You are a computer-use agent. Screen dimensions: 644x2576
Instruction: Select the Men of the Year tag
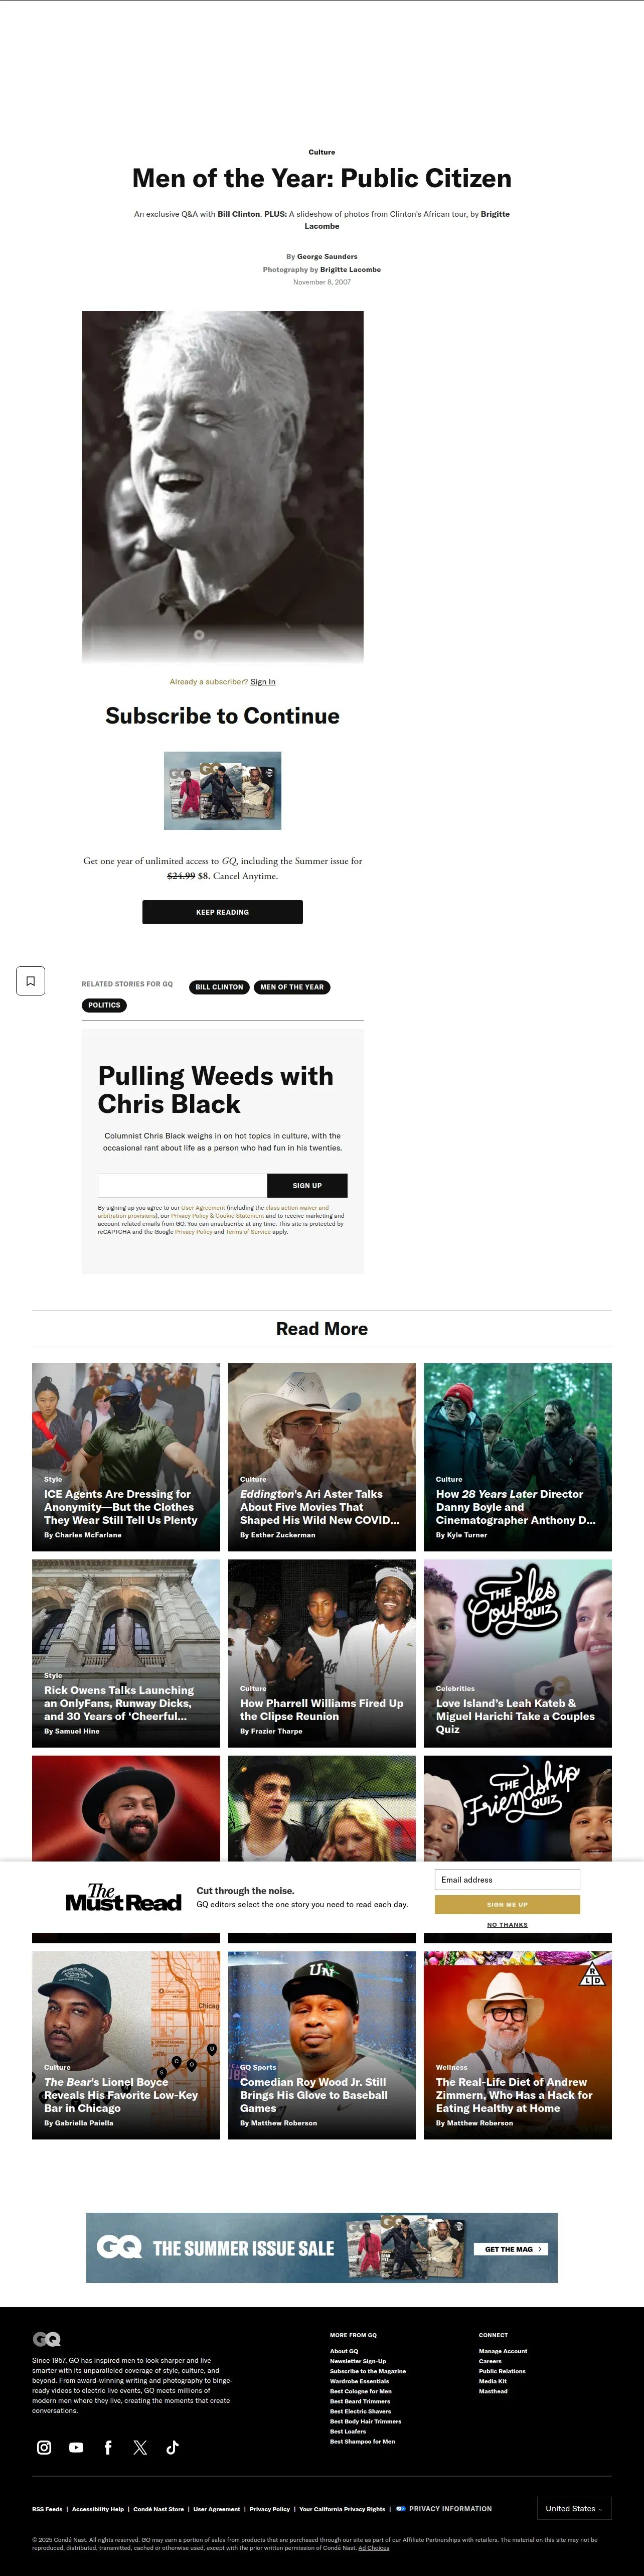292,987
